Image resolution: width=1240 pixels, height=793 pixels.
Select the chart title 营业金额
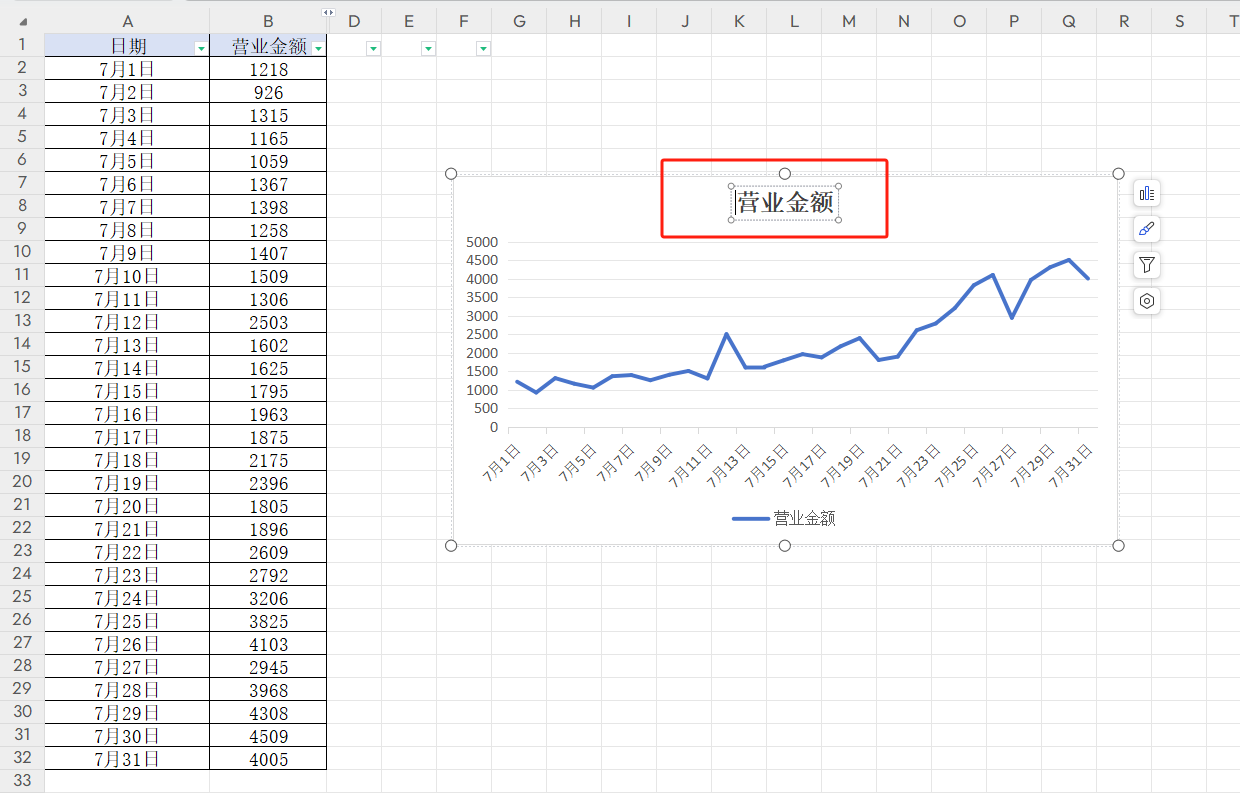pos(785,202)
